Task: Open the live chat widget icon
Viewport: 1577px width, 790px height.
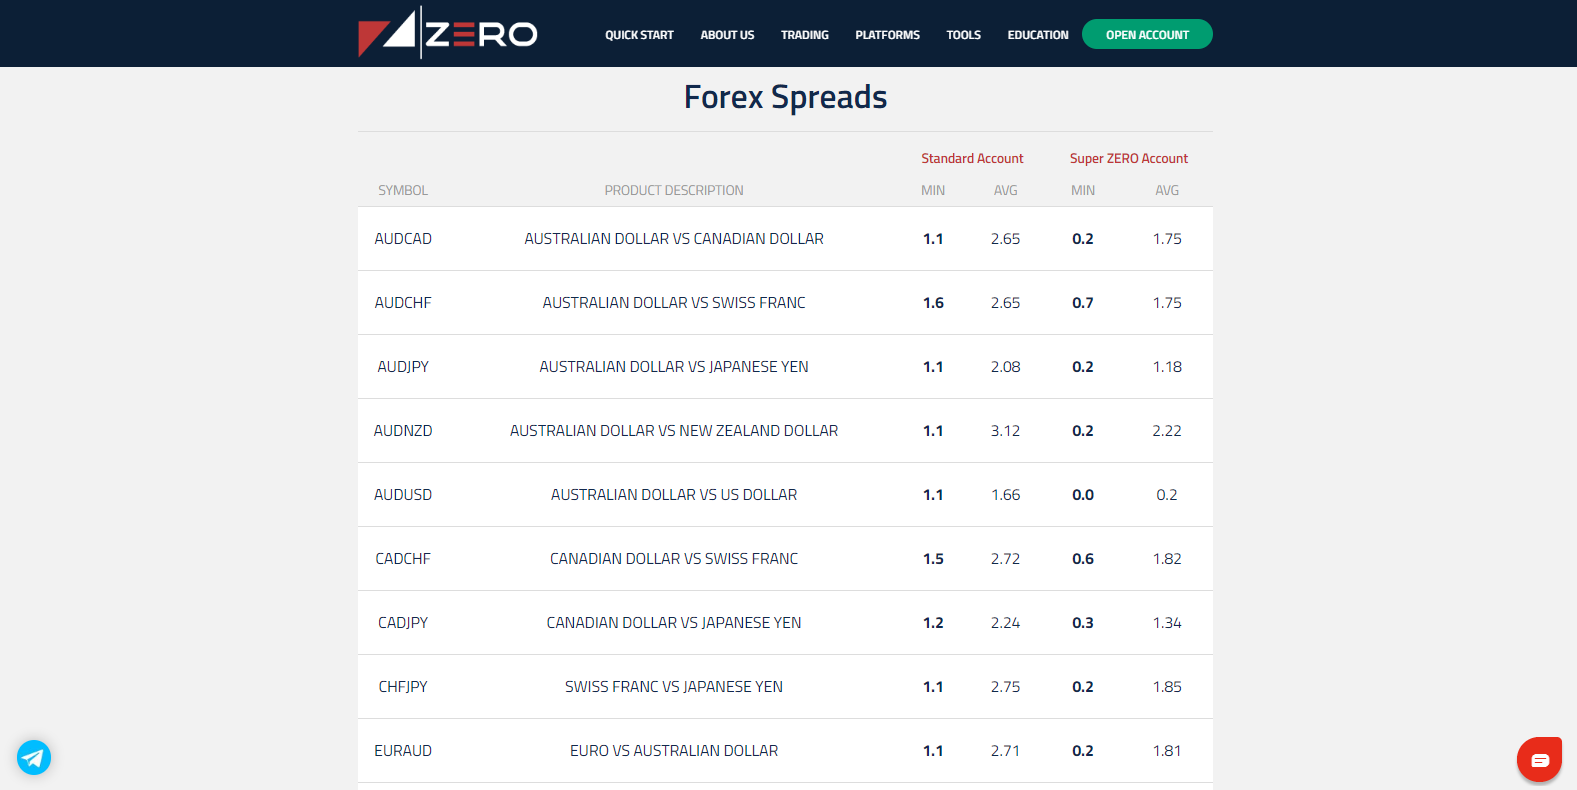Action: click(1539, 760)
